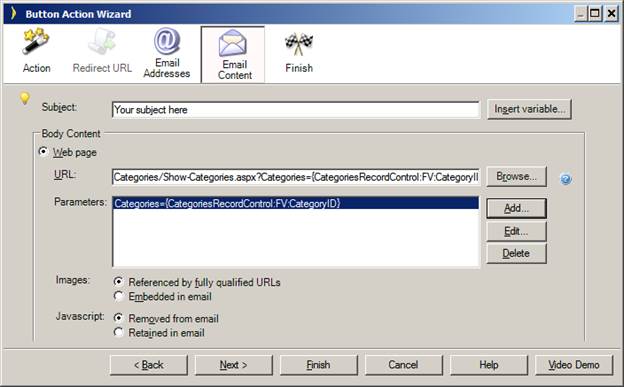This screenshot has width=624, height=387.
Task: Go to previous step with Back
Action: pos(148,365)
